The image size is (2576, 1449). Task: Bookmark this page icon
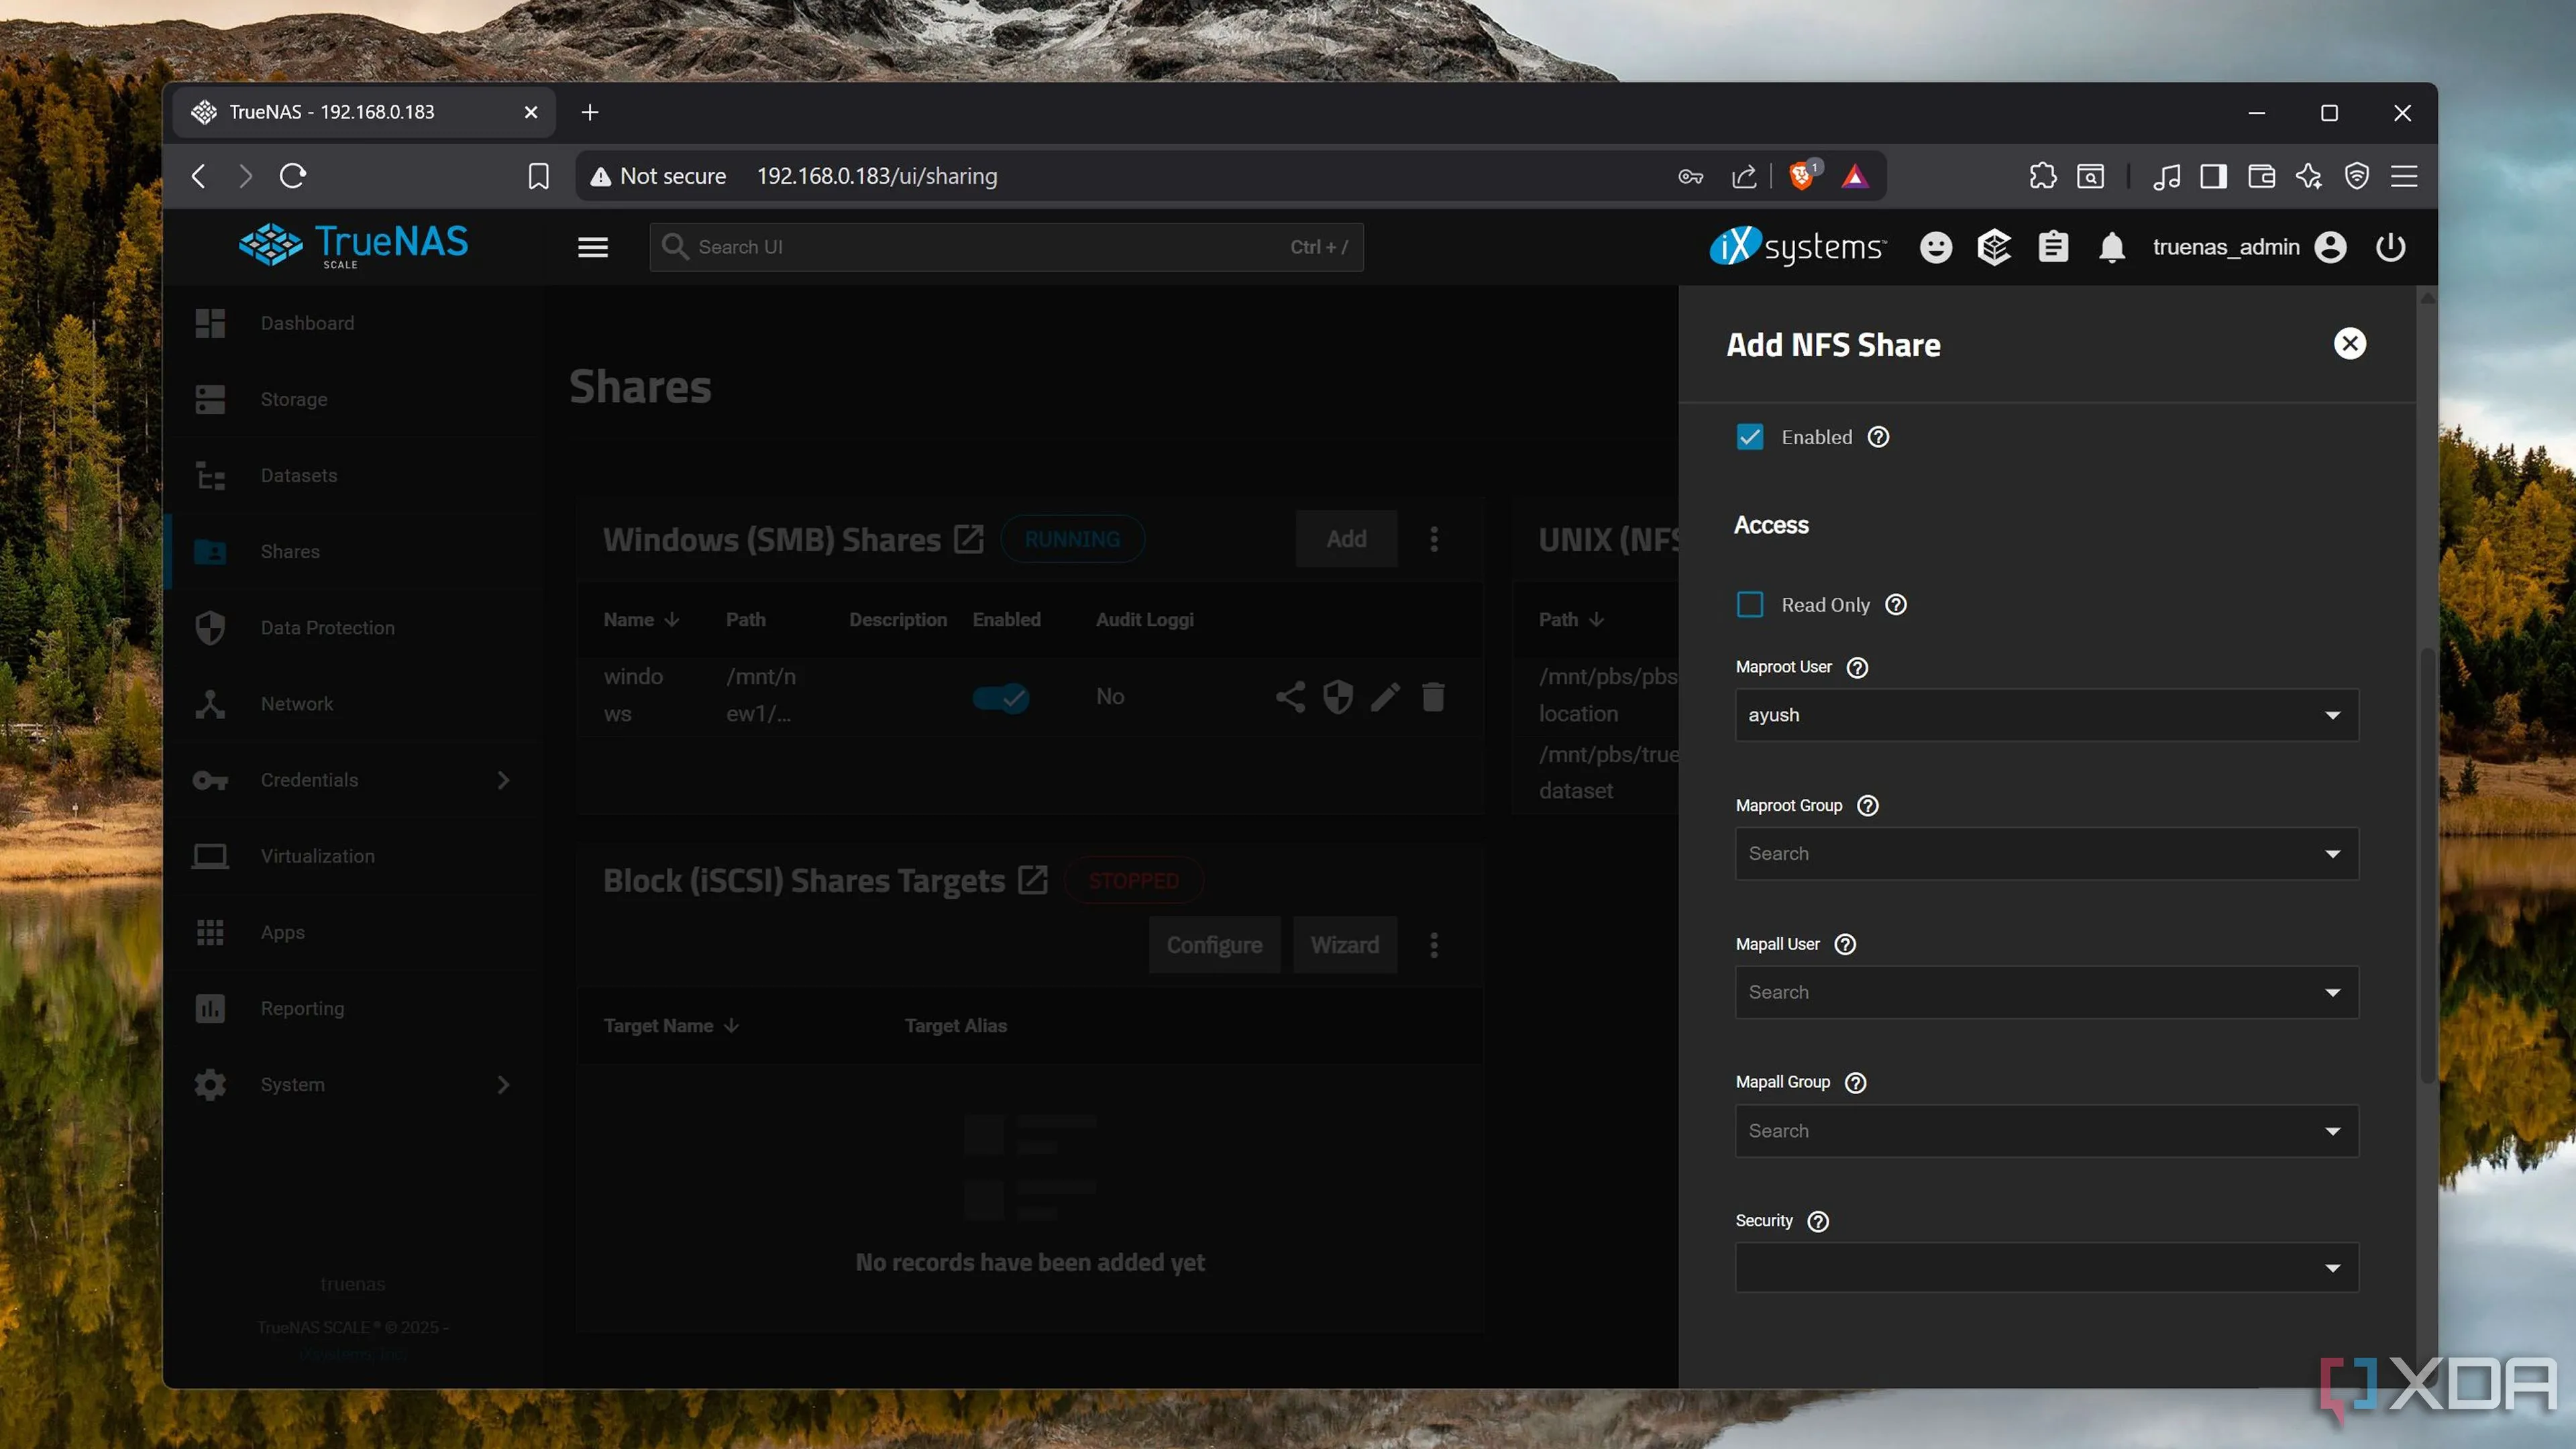click(x=538, y=176)
